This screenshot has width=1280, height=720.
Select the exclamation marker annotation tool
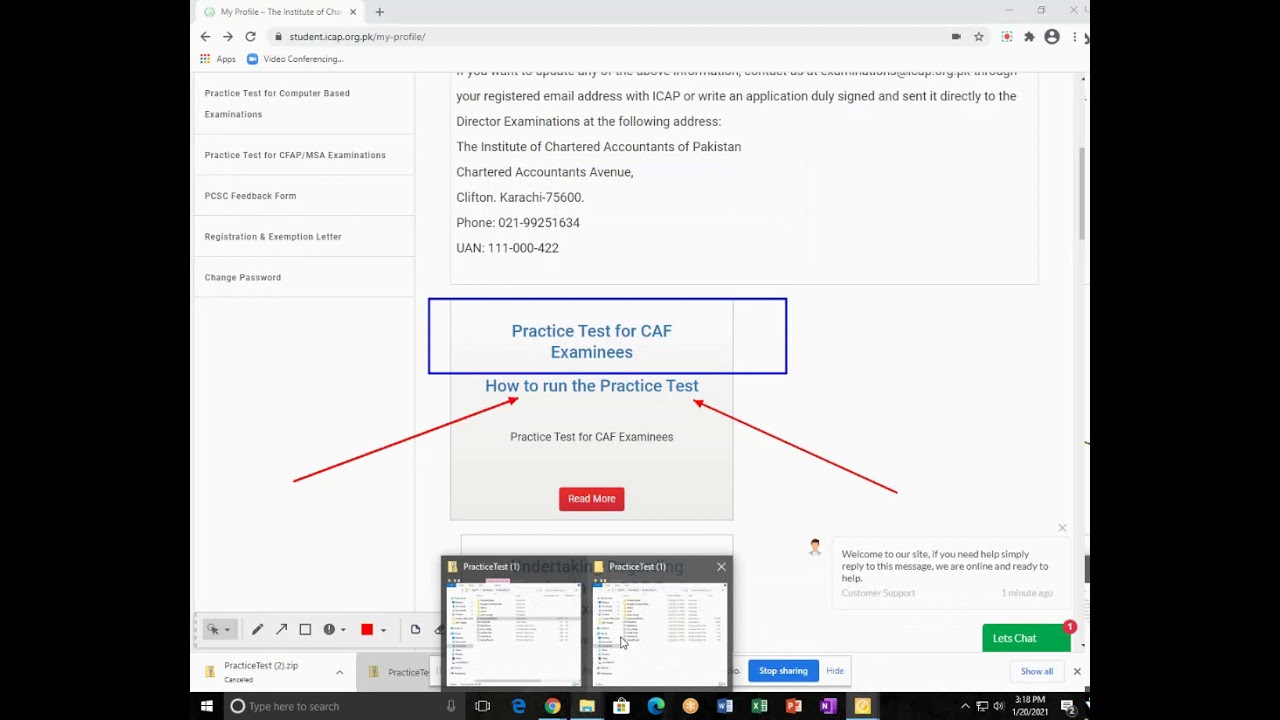(329, 629)
